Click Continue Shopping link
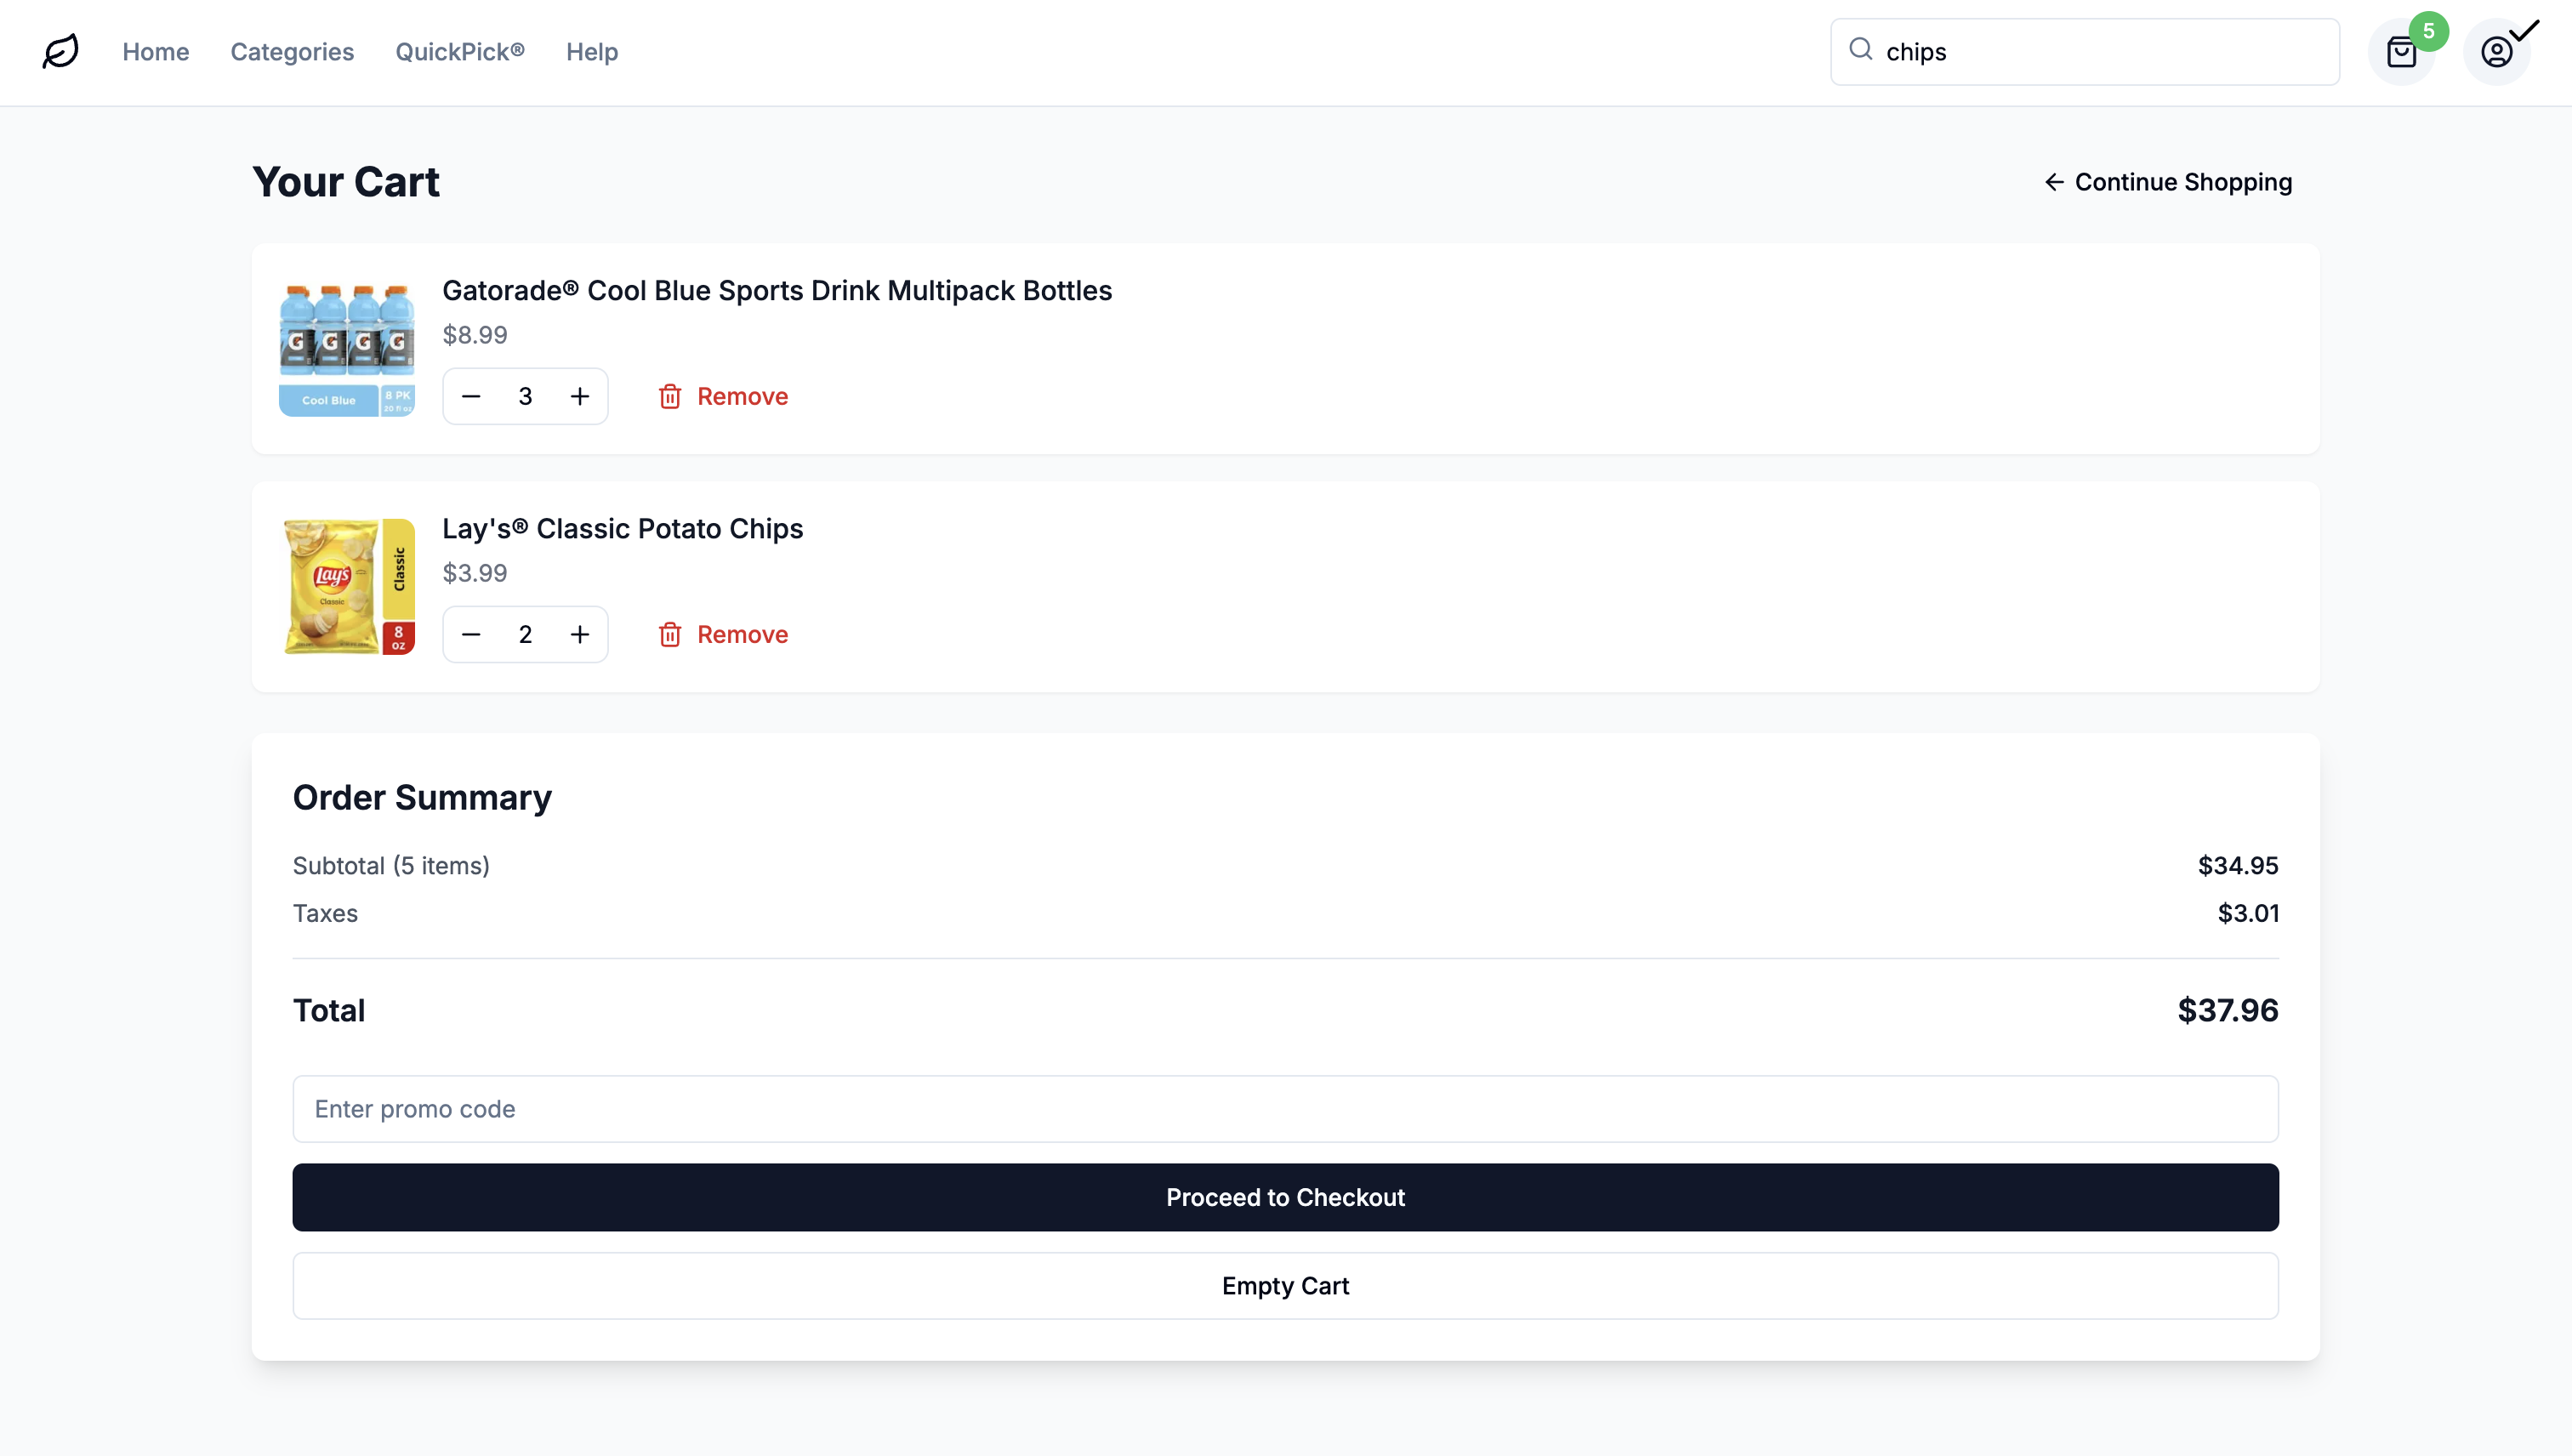 [x=2168, y=182]
